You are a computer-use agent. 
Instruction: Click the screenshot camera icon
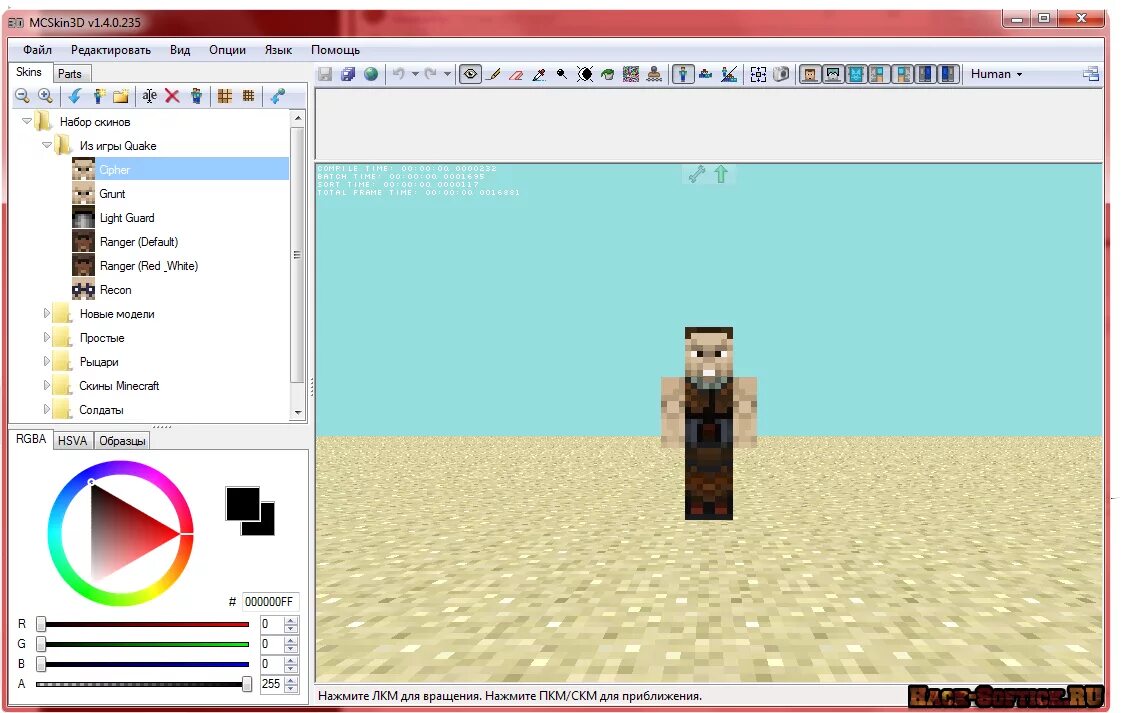click(x=781, y=74)
